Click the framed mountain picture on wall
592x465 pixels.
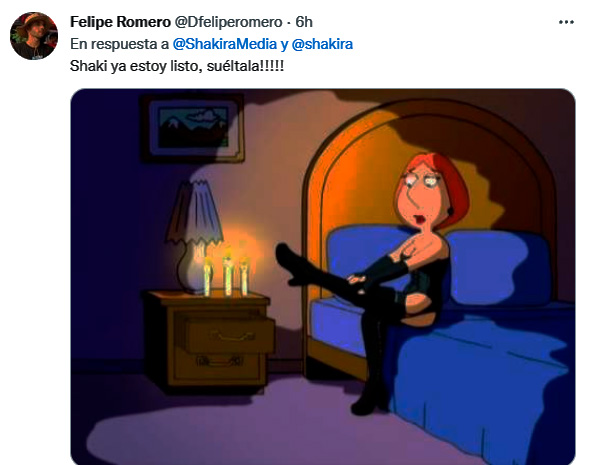[193, 128]
